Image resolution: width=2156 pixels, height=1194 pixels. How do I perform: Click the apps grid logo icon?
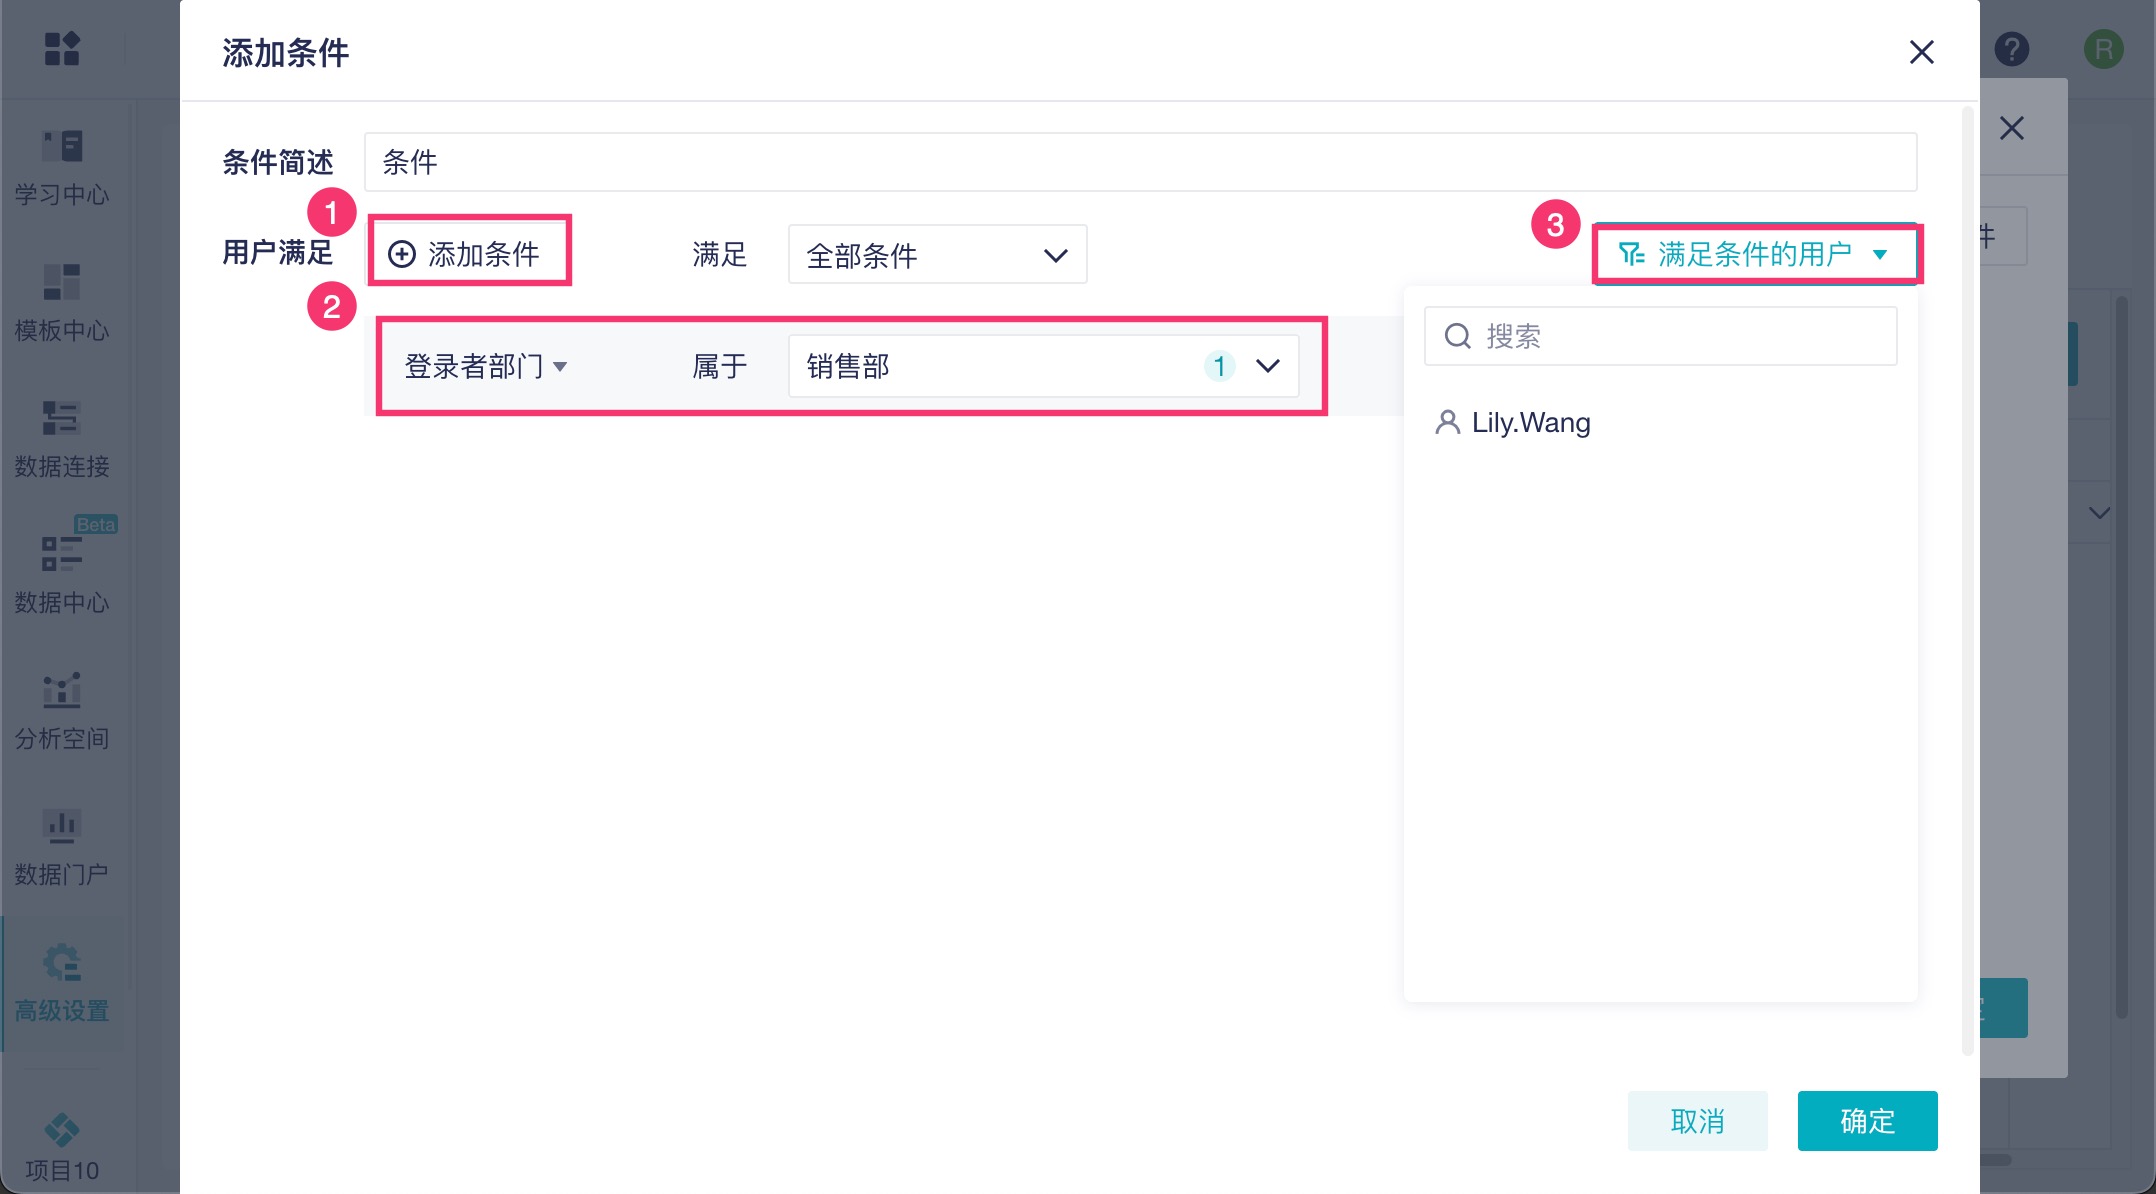62,49
